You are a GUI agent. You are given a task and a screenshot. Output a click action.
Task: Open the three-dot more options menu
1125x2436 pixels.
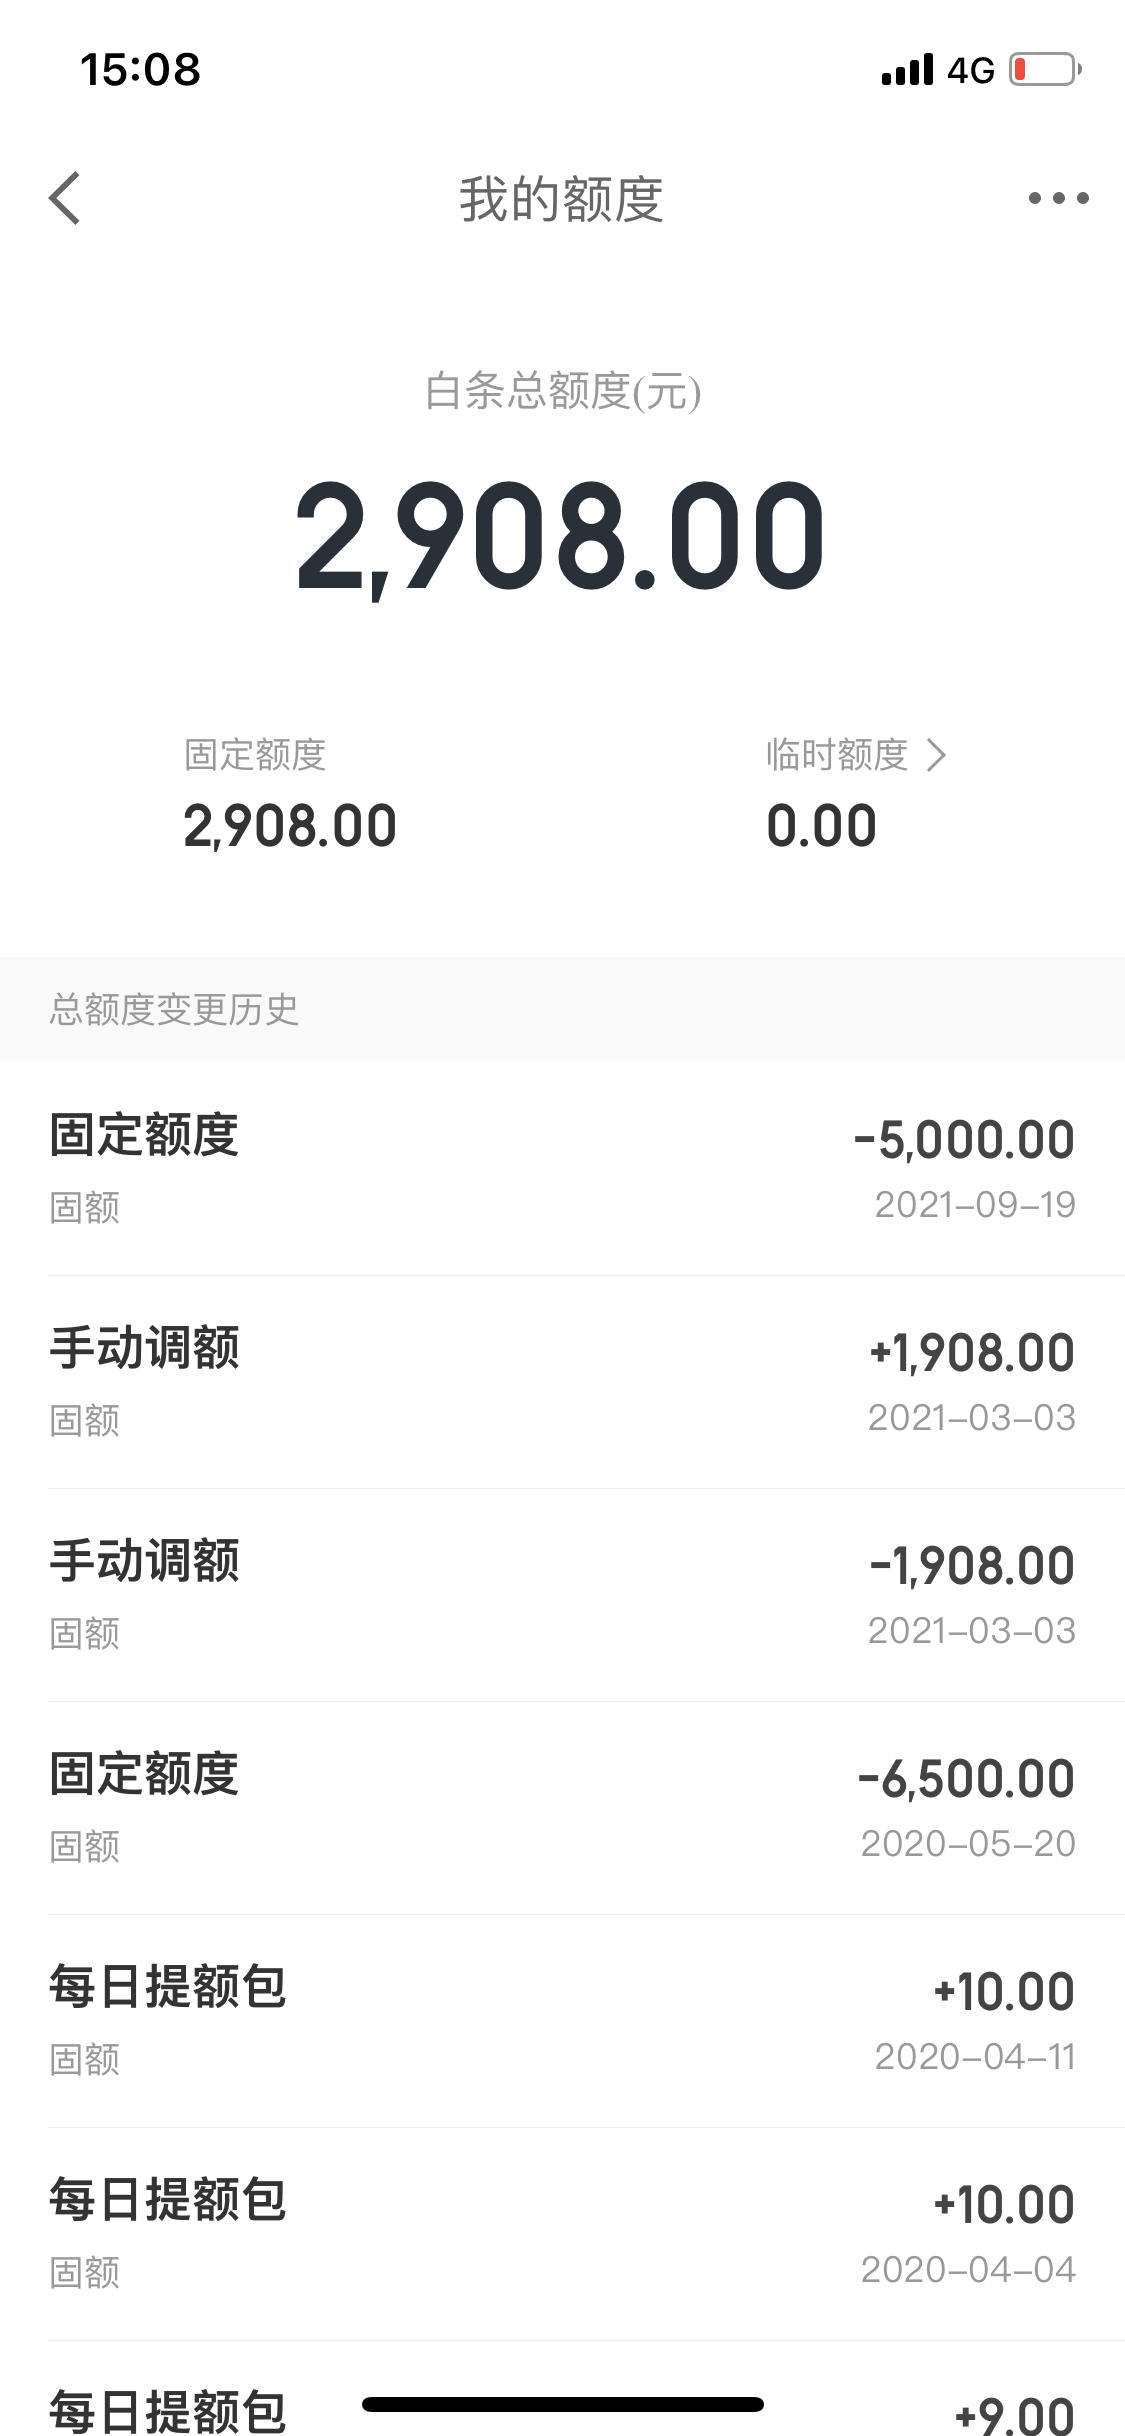pos(1058,198)
